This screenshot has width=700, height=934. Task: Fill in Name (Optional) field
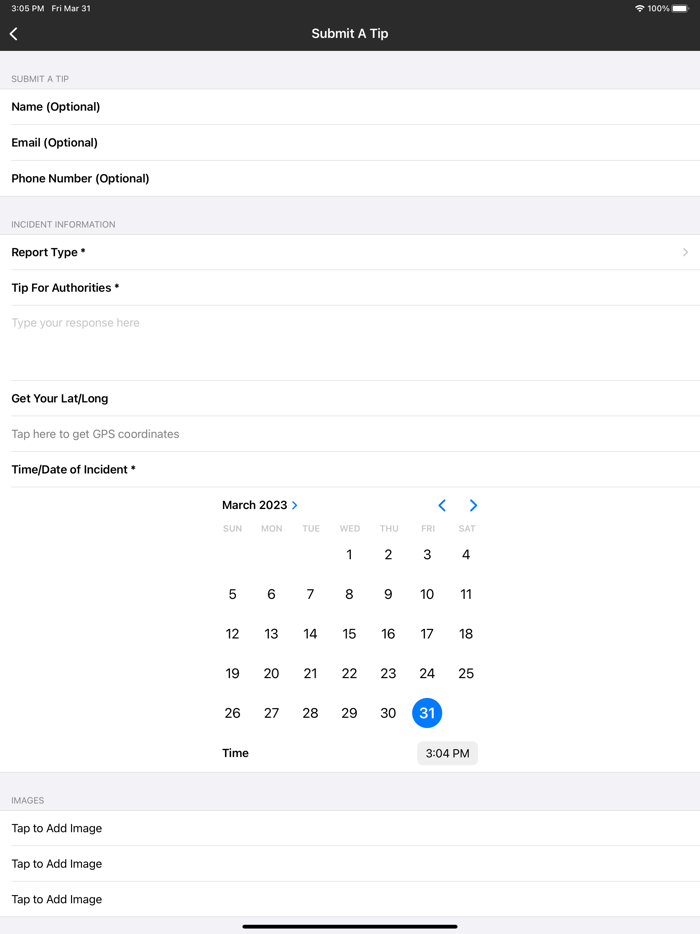tap(350, 107)
